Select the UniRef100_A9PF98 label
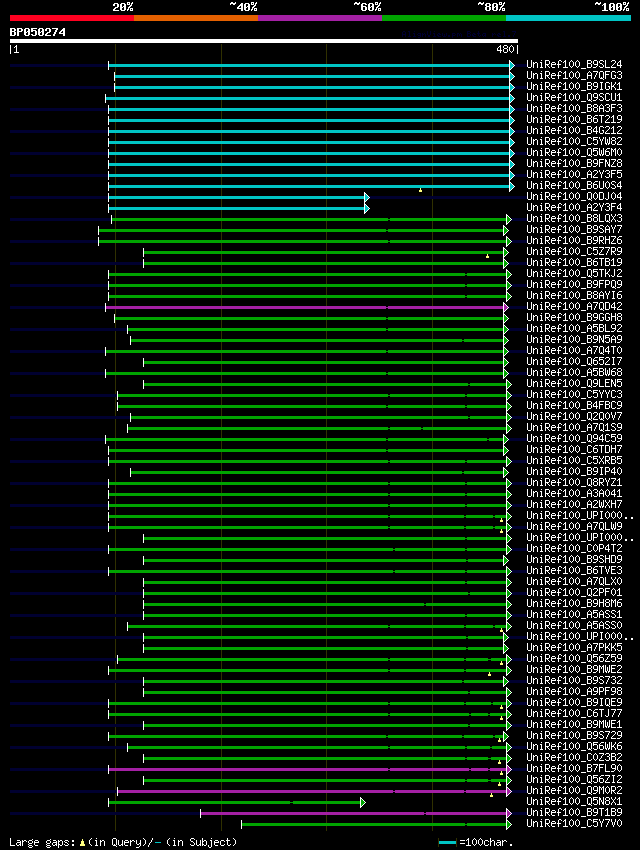Image resolution: width=640 pixels, height=850 pixels. pos(574,691)
